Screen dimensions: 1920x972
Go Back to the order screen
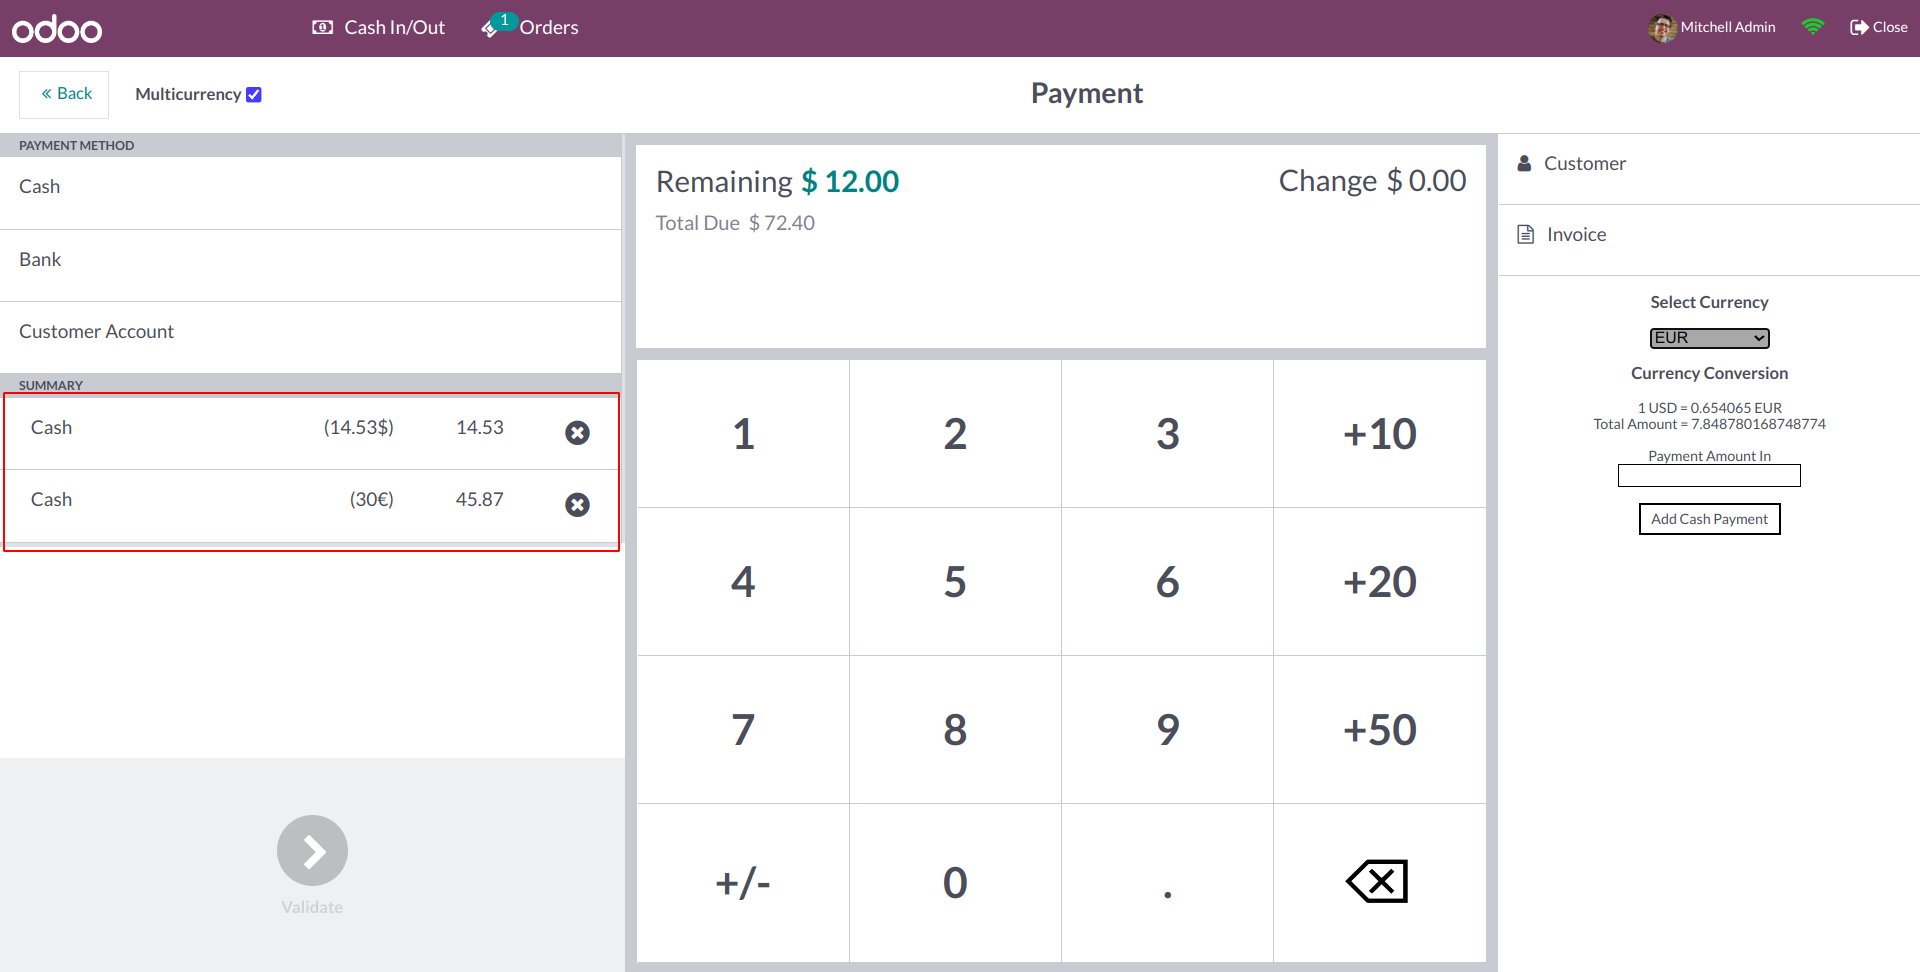point(65,94)
